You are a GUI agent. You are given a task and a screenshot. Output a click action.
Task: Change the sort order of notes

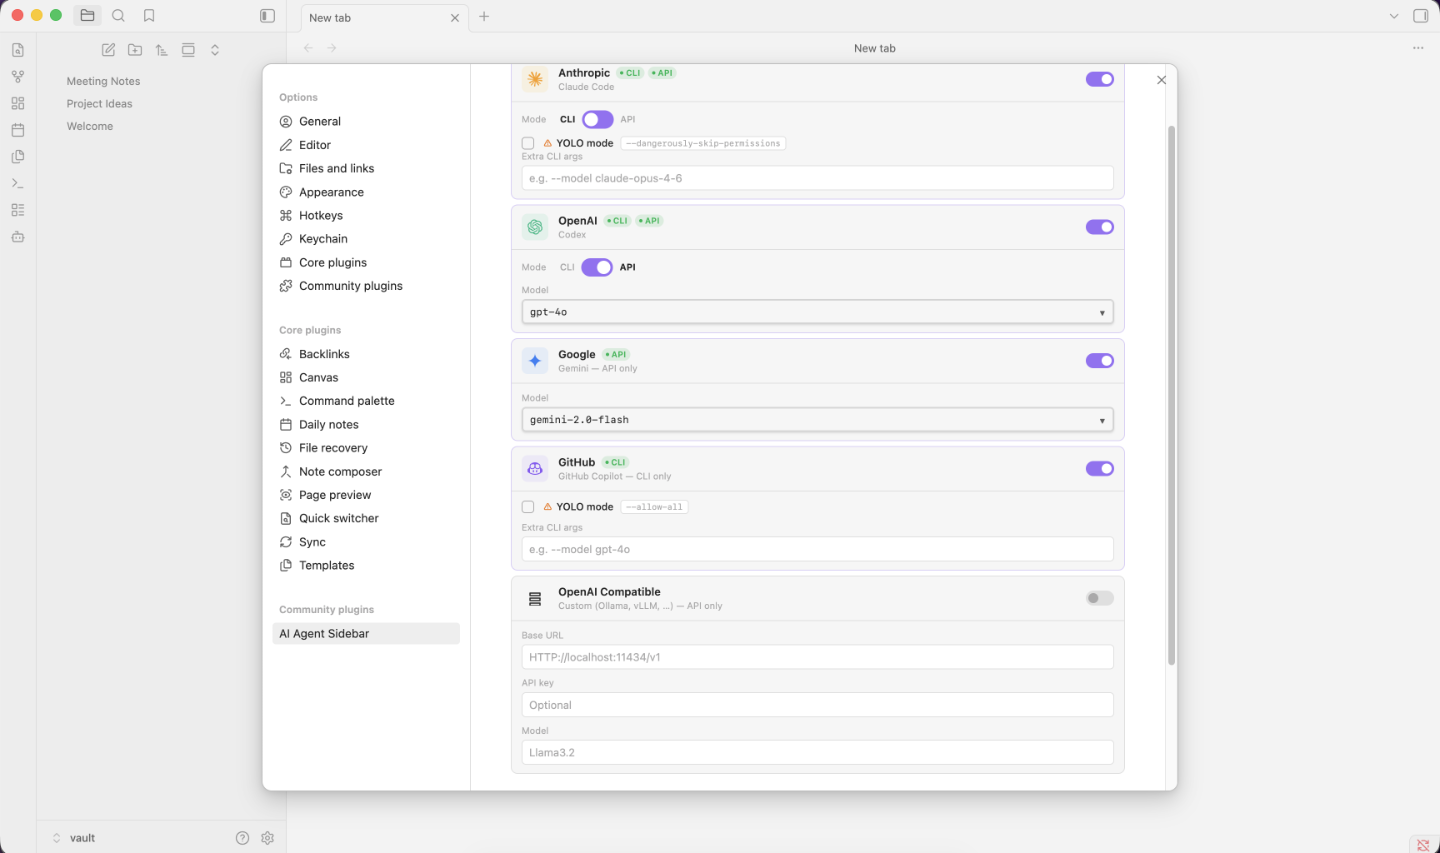pyautogui.click(x=161, y=49)
